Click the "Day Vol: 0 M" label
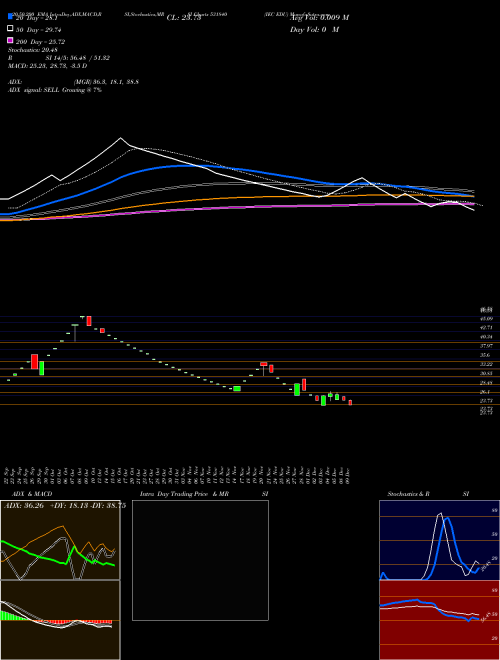Viewport: 500px width, 660px height. point(314,29)
